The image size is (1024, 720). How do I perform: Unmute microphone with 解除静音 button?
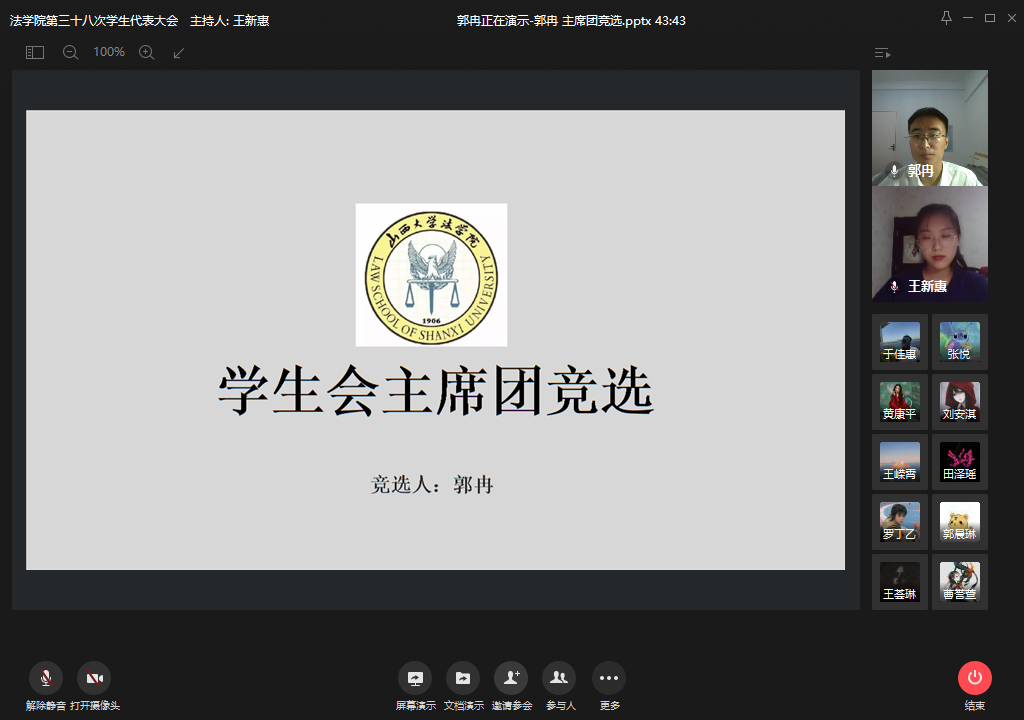coord(46,687)
